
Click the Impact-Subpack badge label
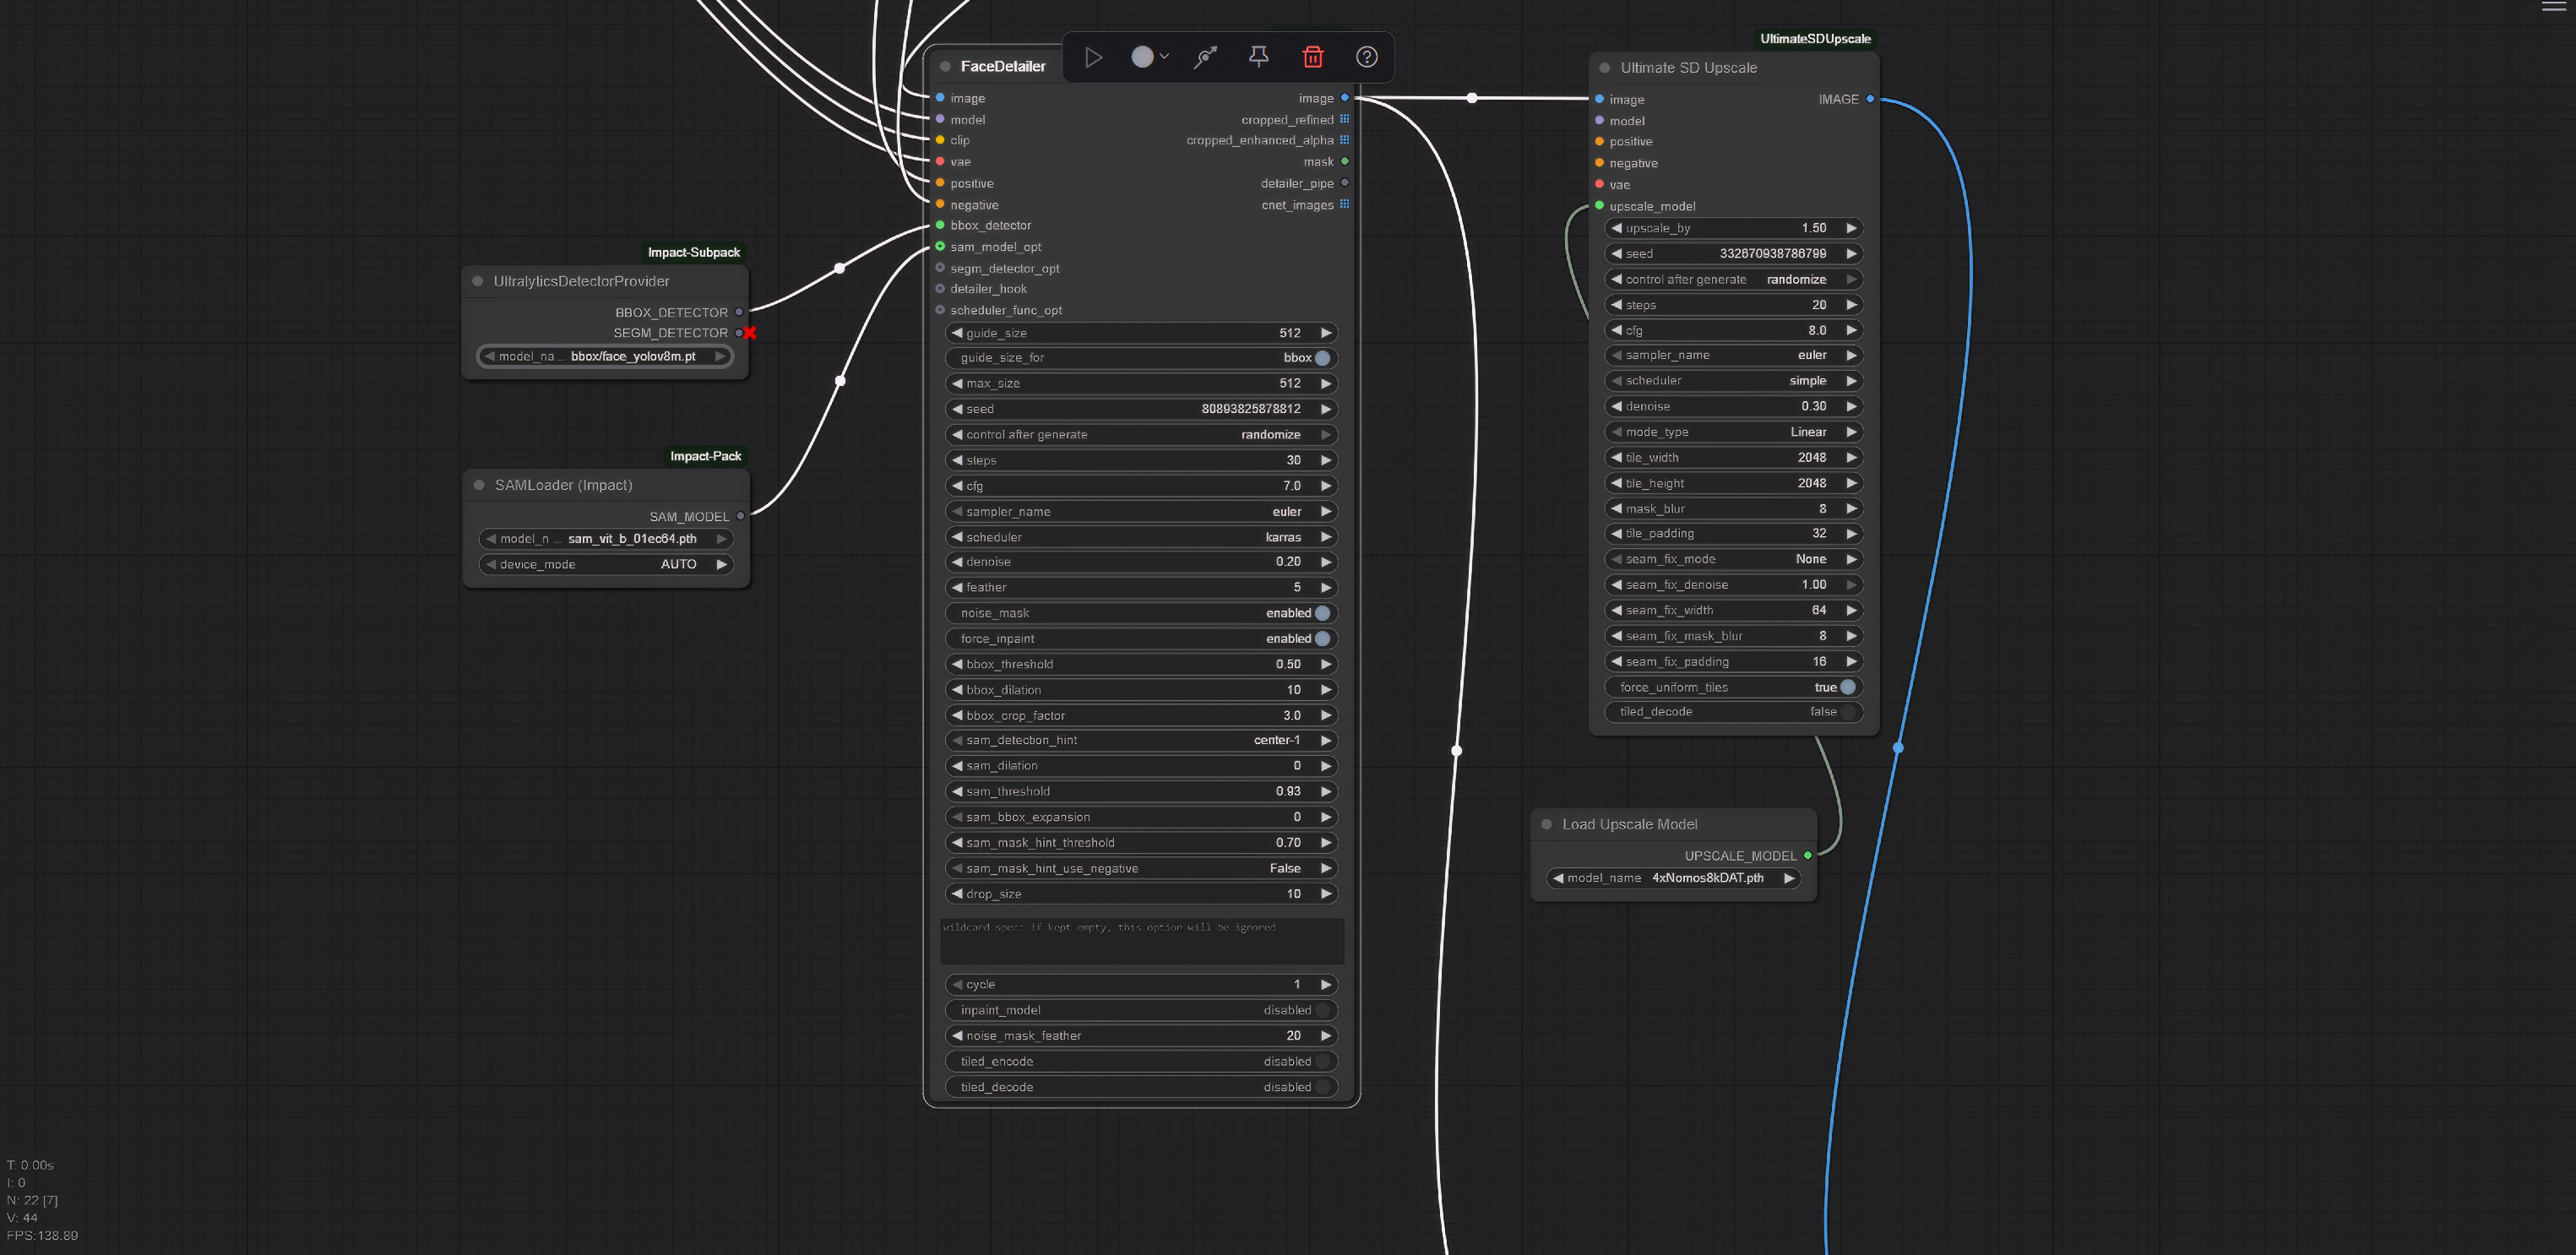693,252
